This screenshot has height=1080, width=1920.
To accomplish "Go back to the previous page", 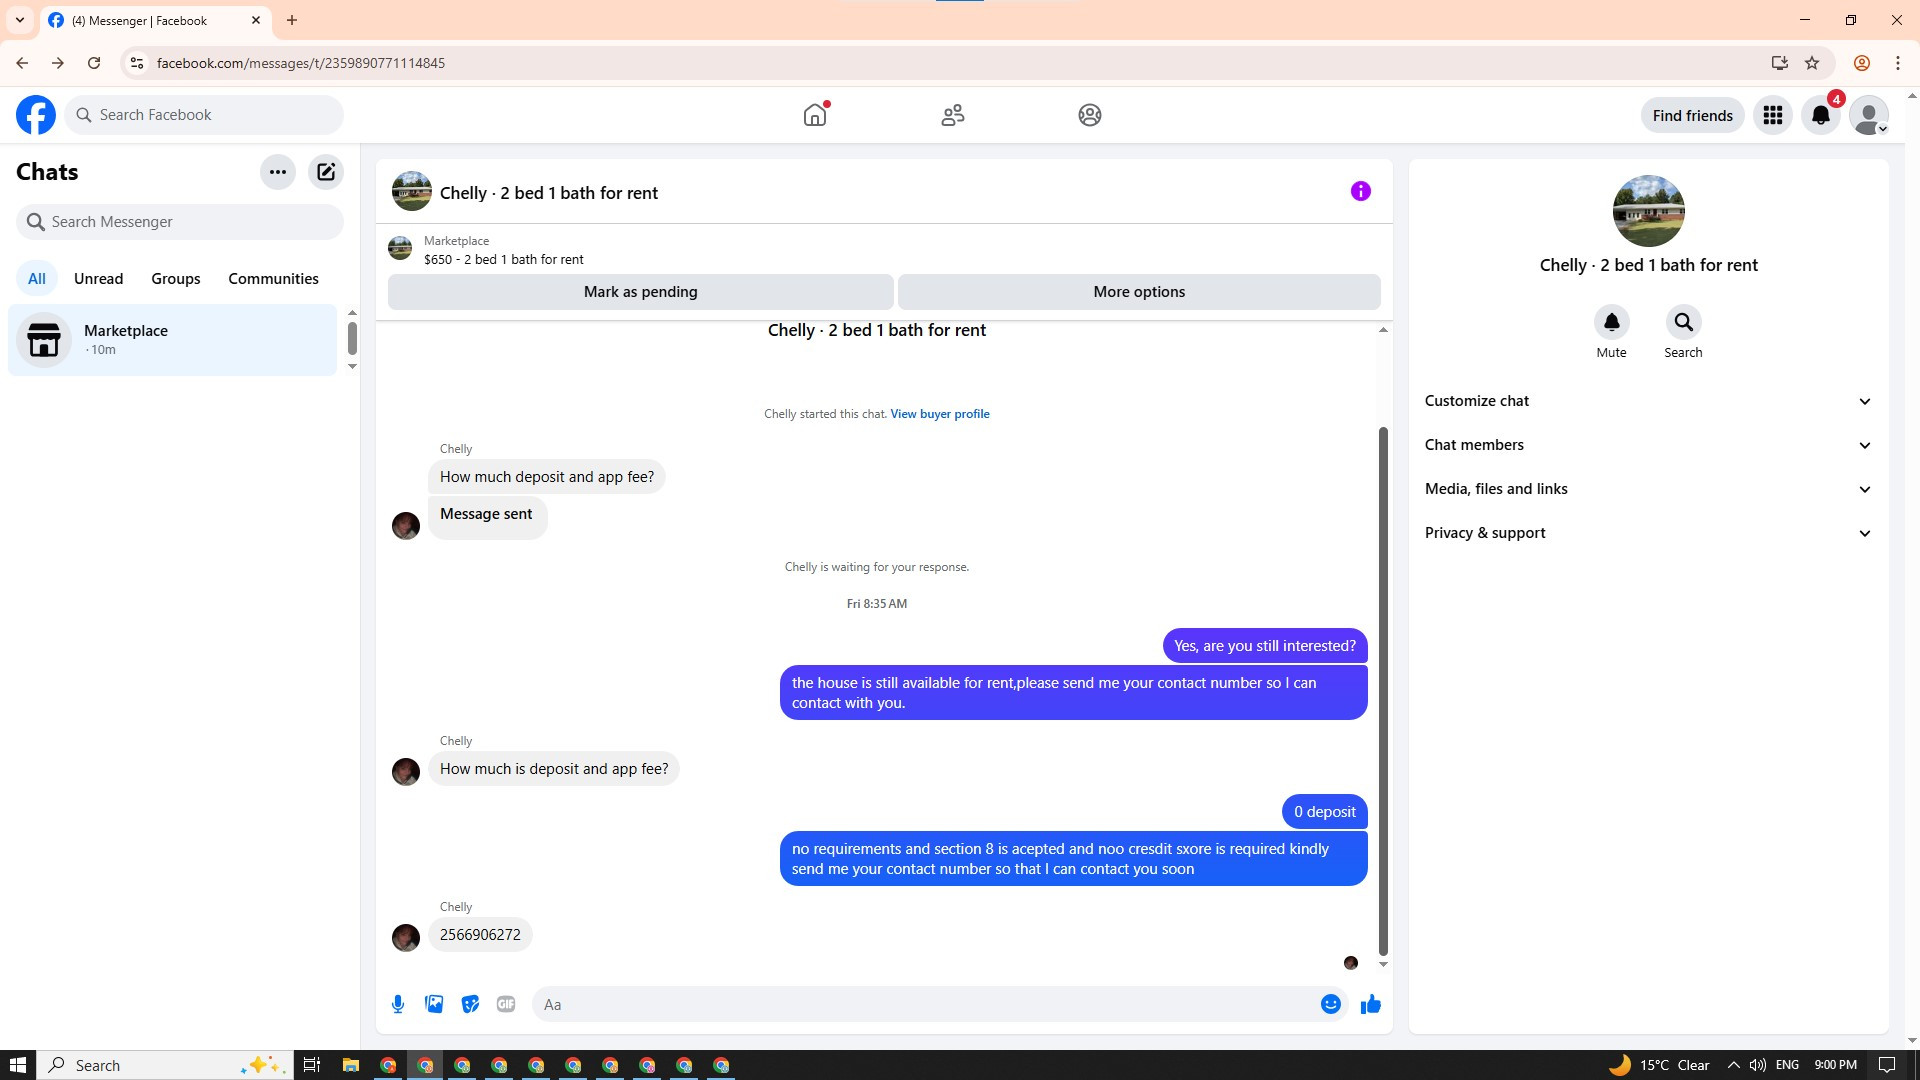I will pos(22,63).
